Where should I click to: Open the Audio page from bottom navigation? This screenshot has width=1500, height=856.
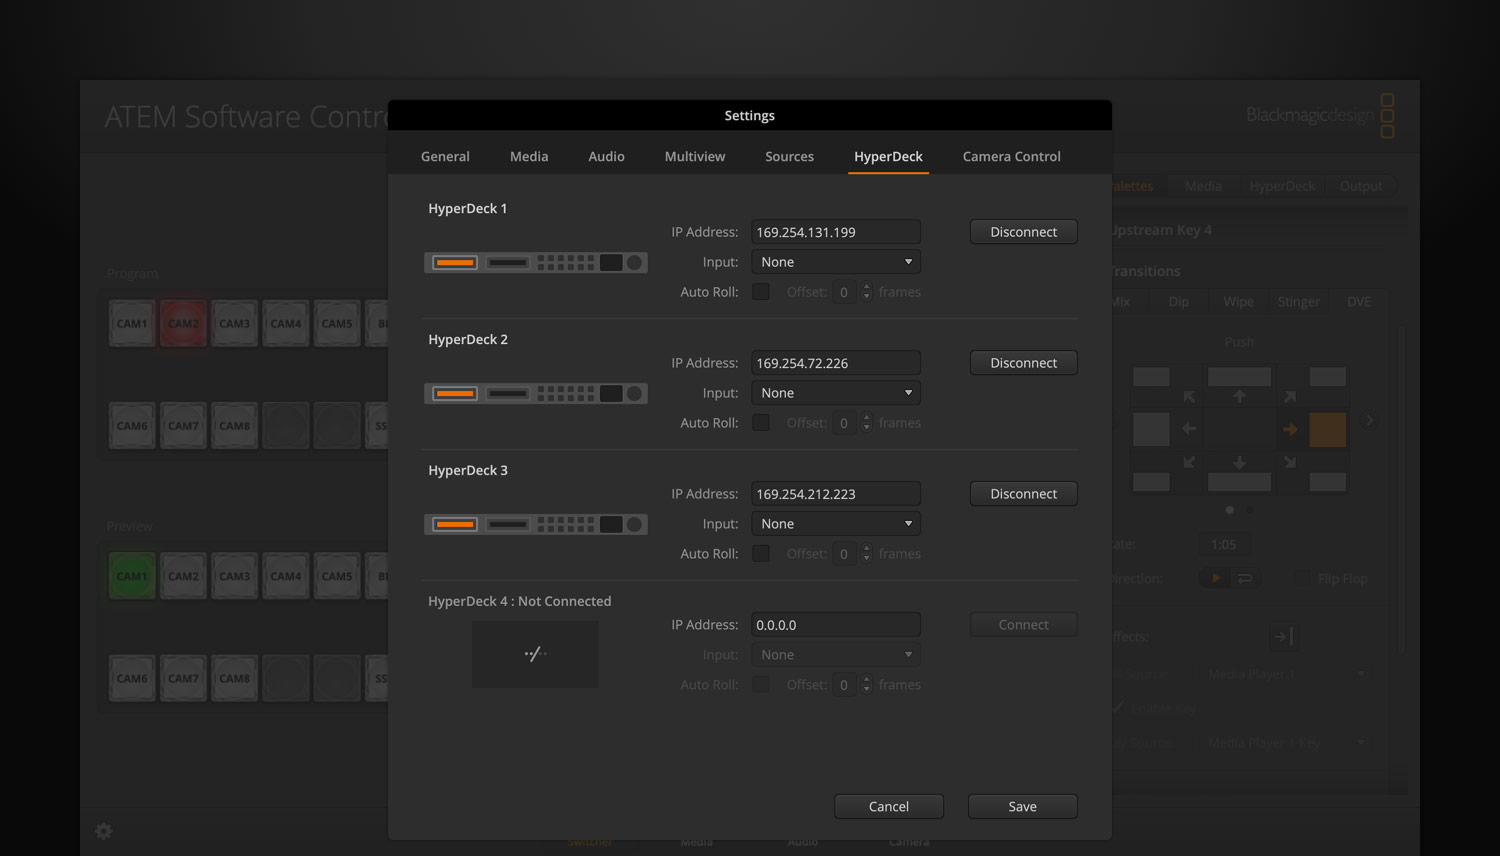[802, 842]
